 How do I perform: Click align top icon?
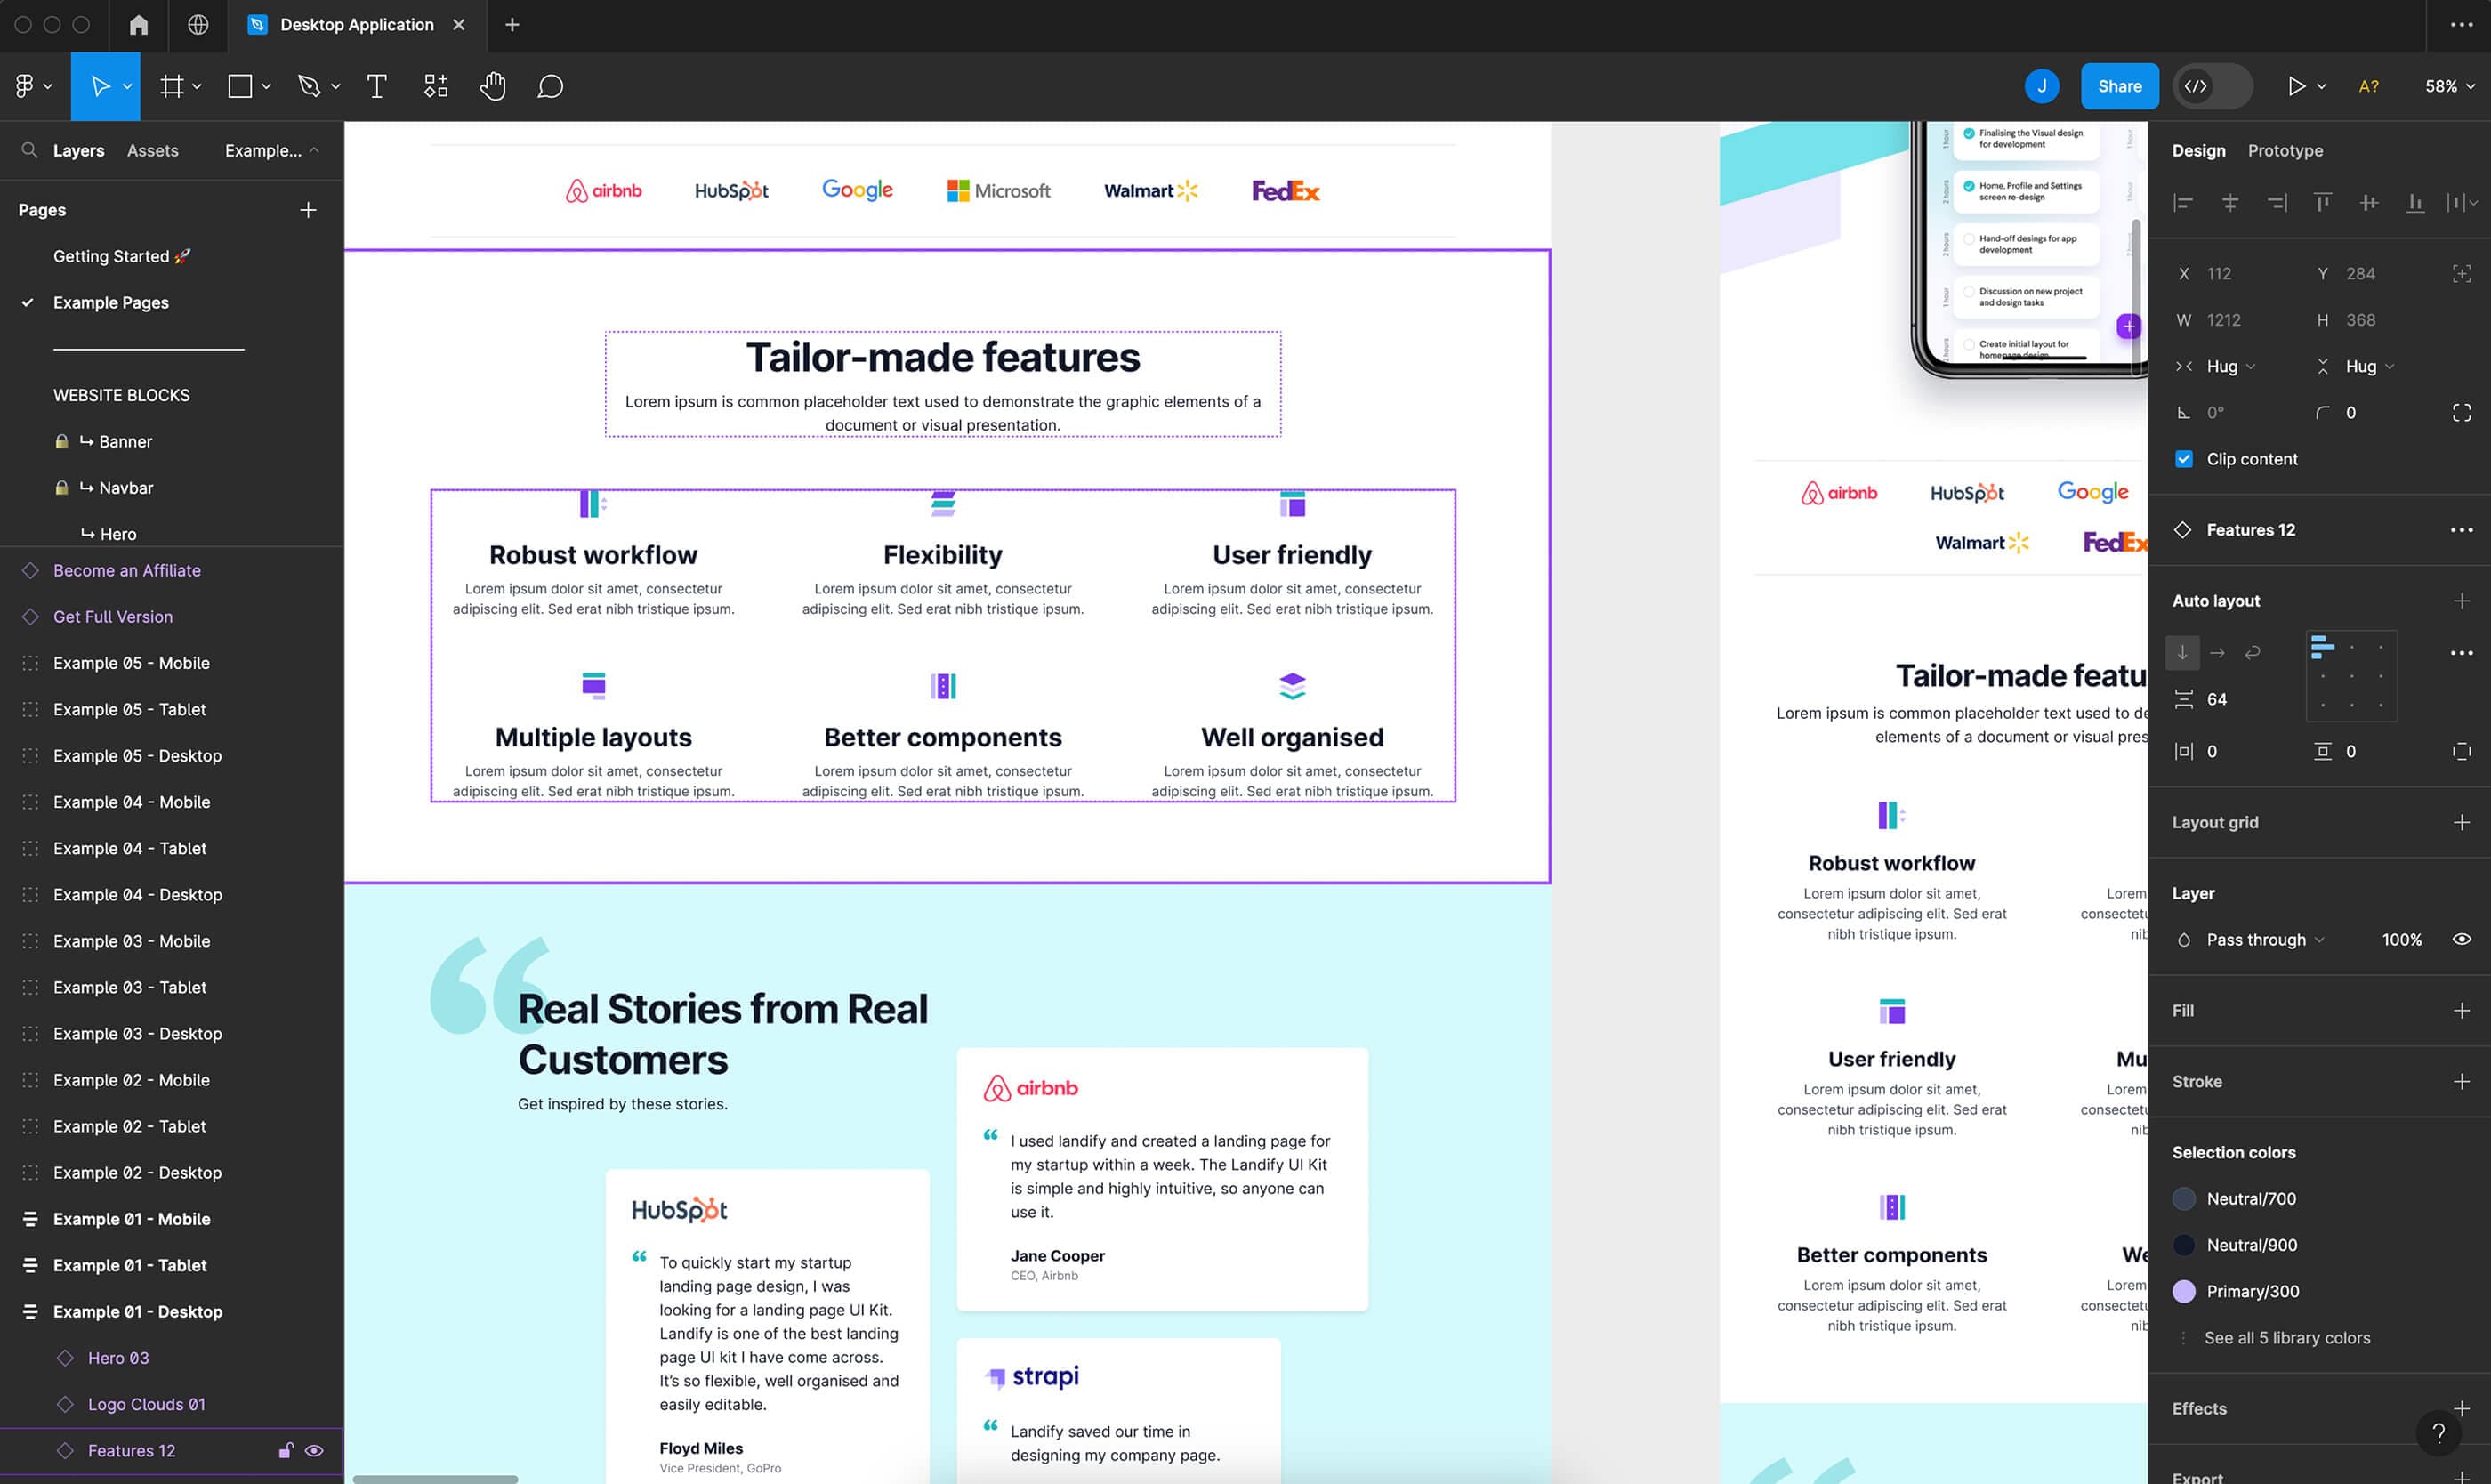point(2323,203)
